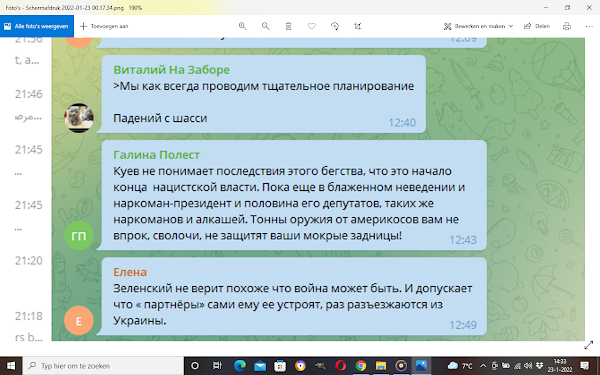Rotate the photo
This screenshot has width=600, height=375.
[335, 26]
